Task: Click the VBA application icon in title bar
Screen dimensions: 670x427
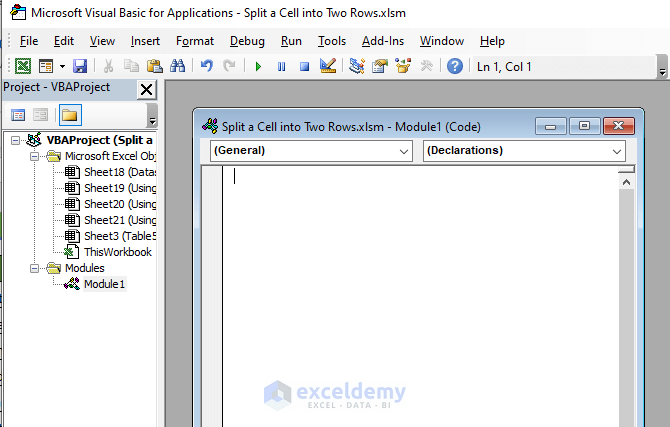Action: 18,13
